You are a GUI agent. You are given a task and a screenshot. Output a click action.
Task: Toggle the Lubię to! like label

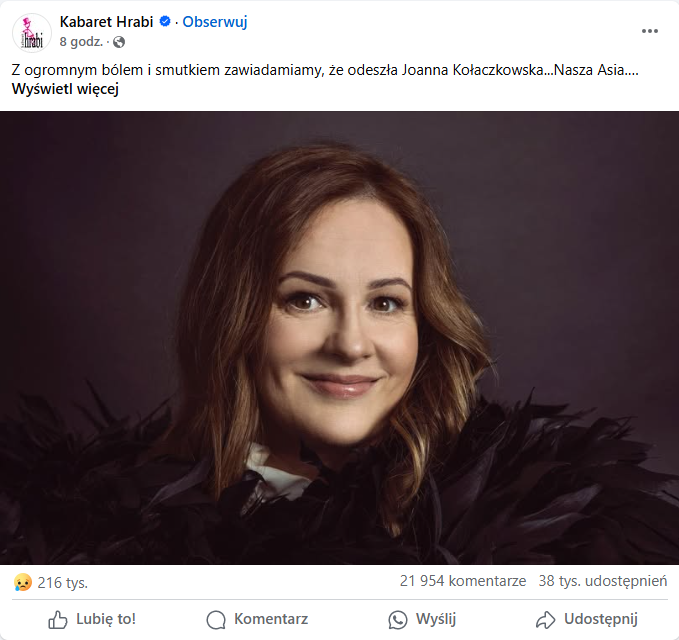(106, 619)
